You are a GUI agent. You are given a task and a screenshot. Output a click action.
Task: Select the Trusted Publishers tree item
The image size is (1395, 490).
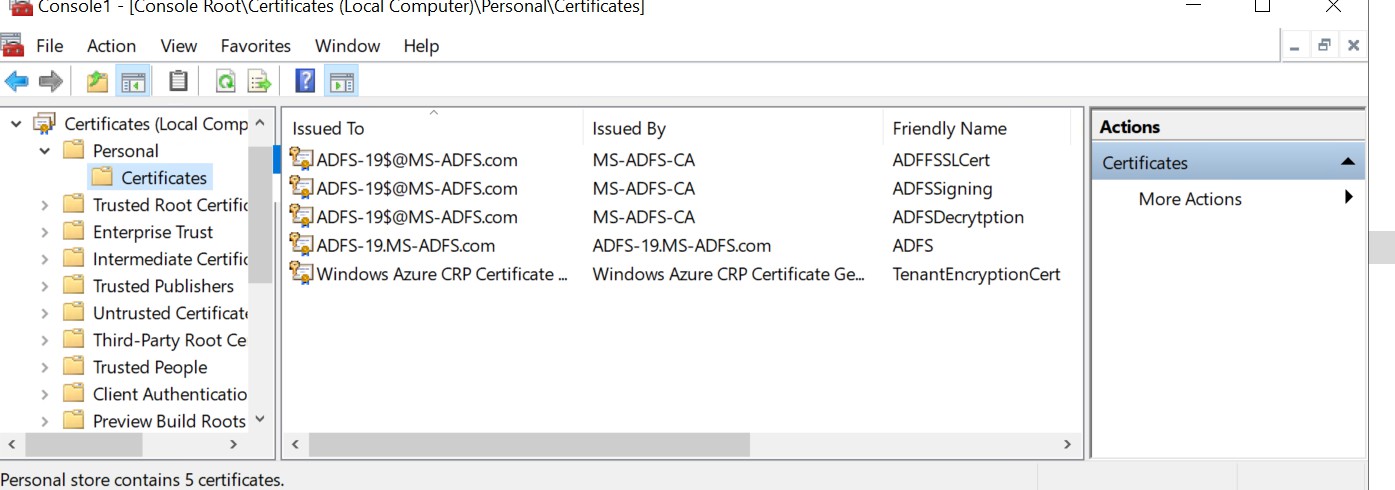163,286
